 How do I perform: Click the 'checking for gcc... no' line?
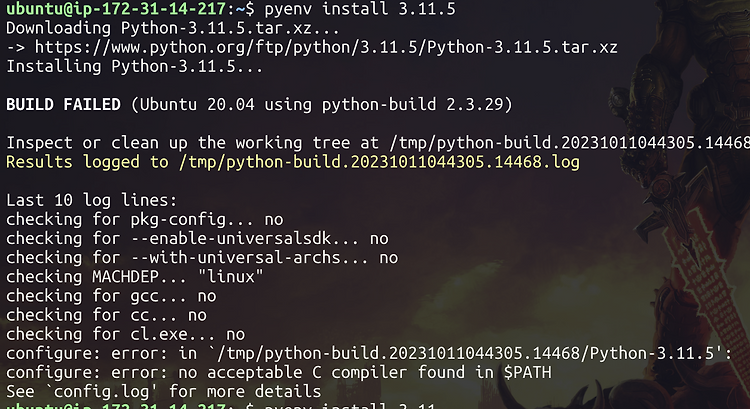coord(111,296)
